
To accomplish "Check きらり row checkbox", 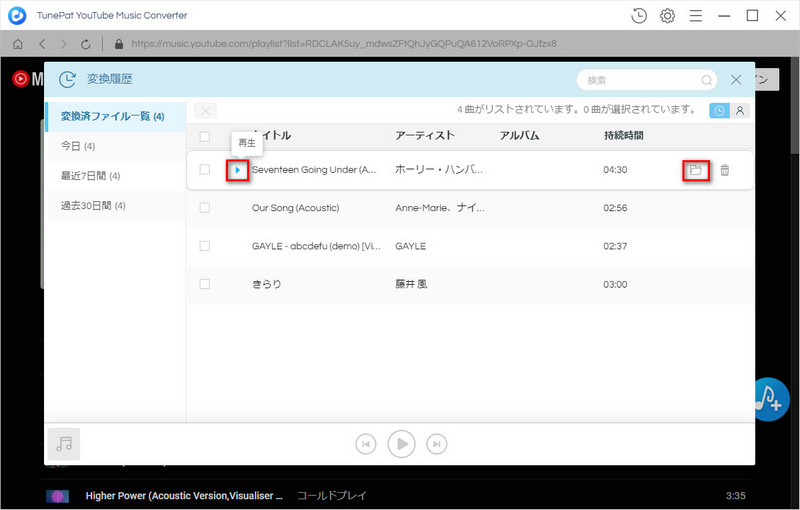I will point(205,284).
